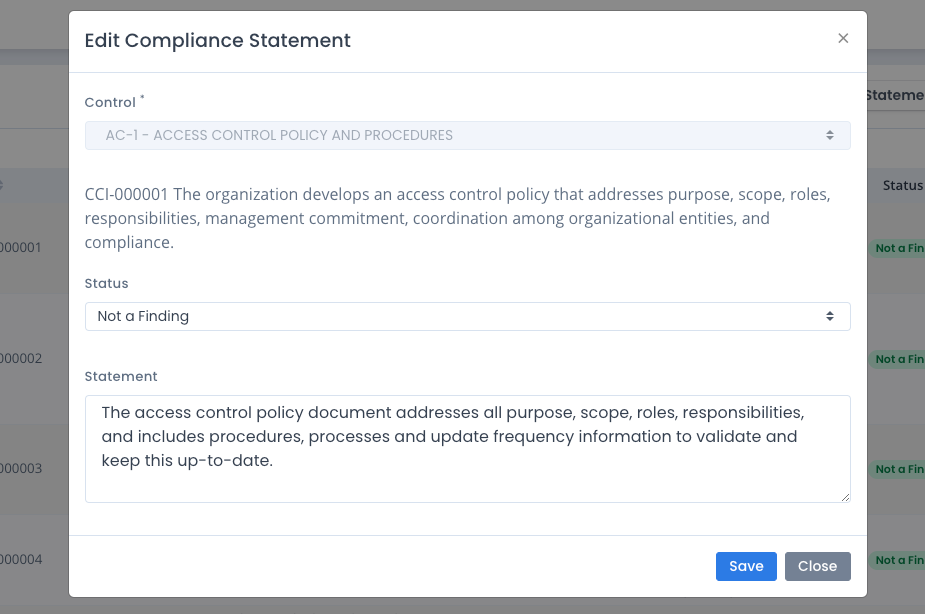Click inside the Statement text area
925x614 pixels.
pyautogui.click(x=468, y=449)
